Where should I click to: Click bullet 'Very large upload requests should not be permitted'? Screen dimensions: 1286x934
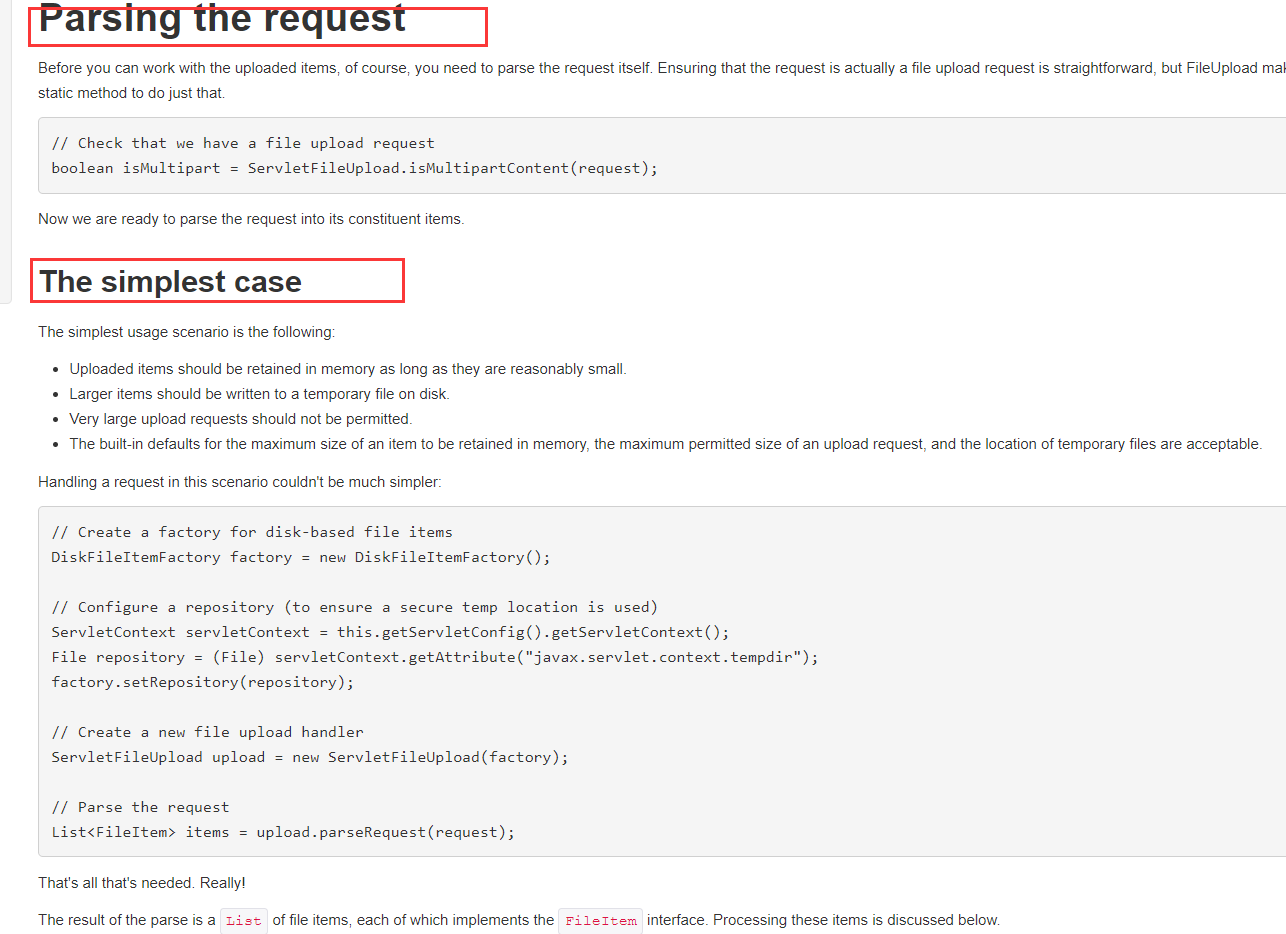241,419
